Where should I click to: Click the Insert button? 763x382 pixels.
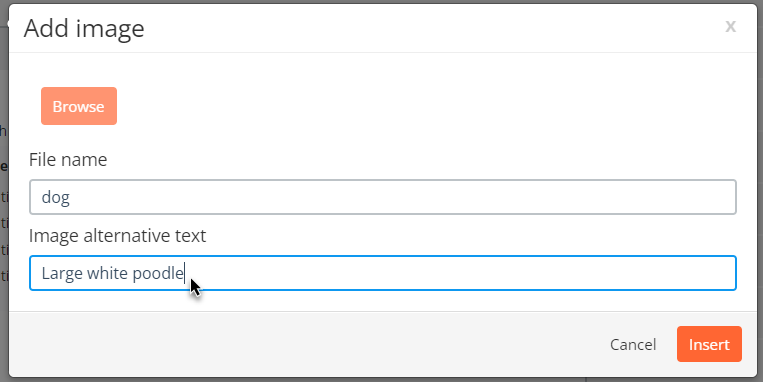coord(709,344)
